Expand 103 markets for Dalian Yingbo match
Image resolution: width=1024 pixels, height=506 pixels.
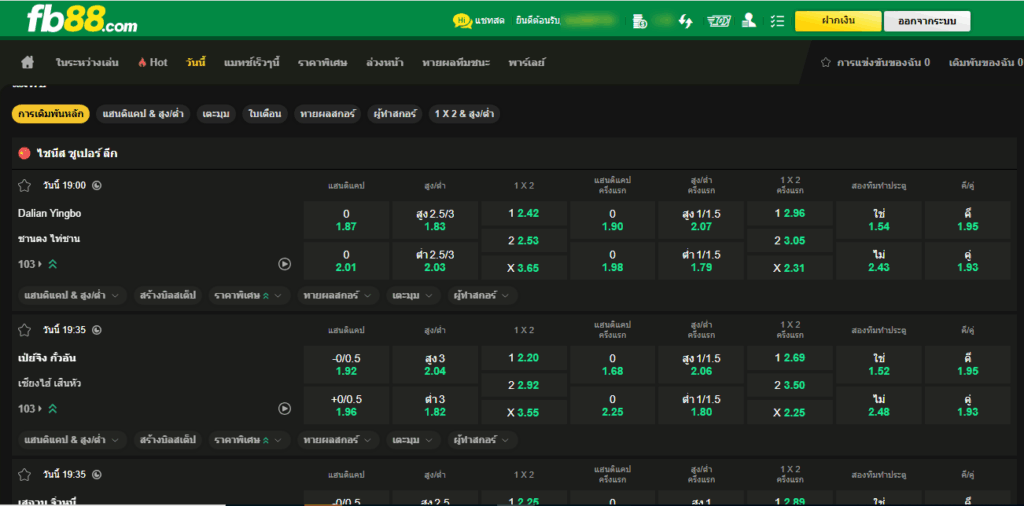click(x=30, y=264)
